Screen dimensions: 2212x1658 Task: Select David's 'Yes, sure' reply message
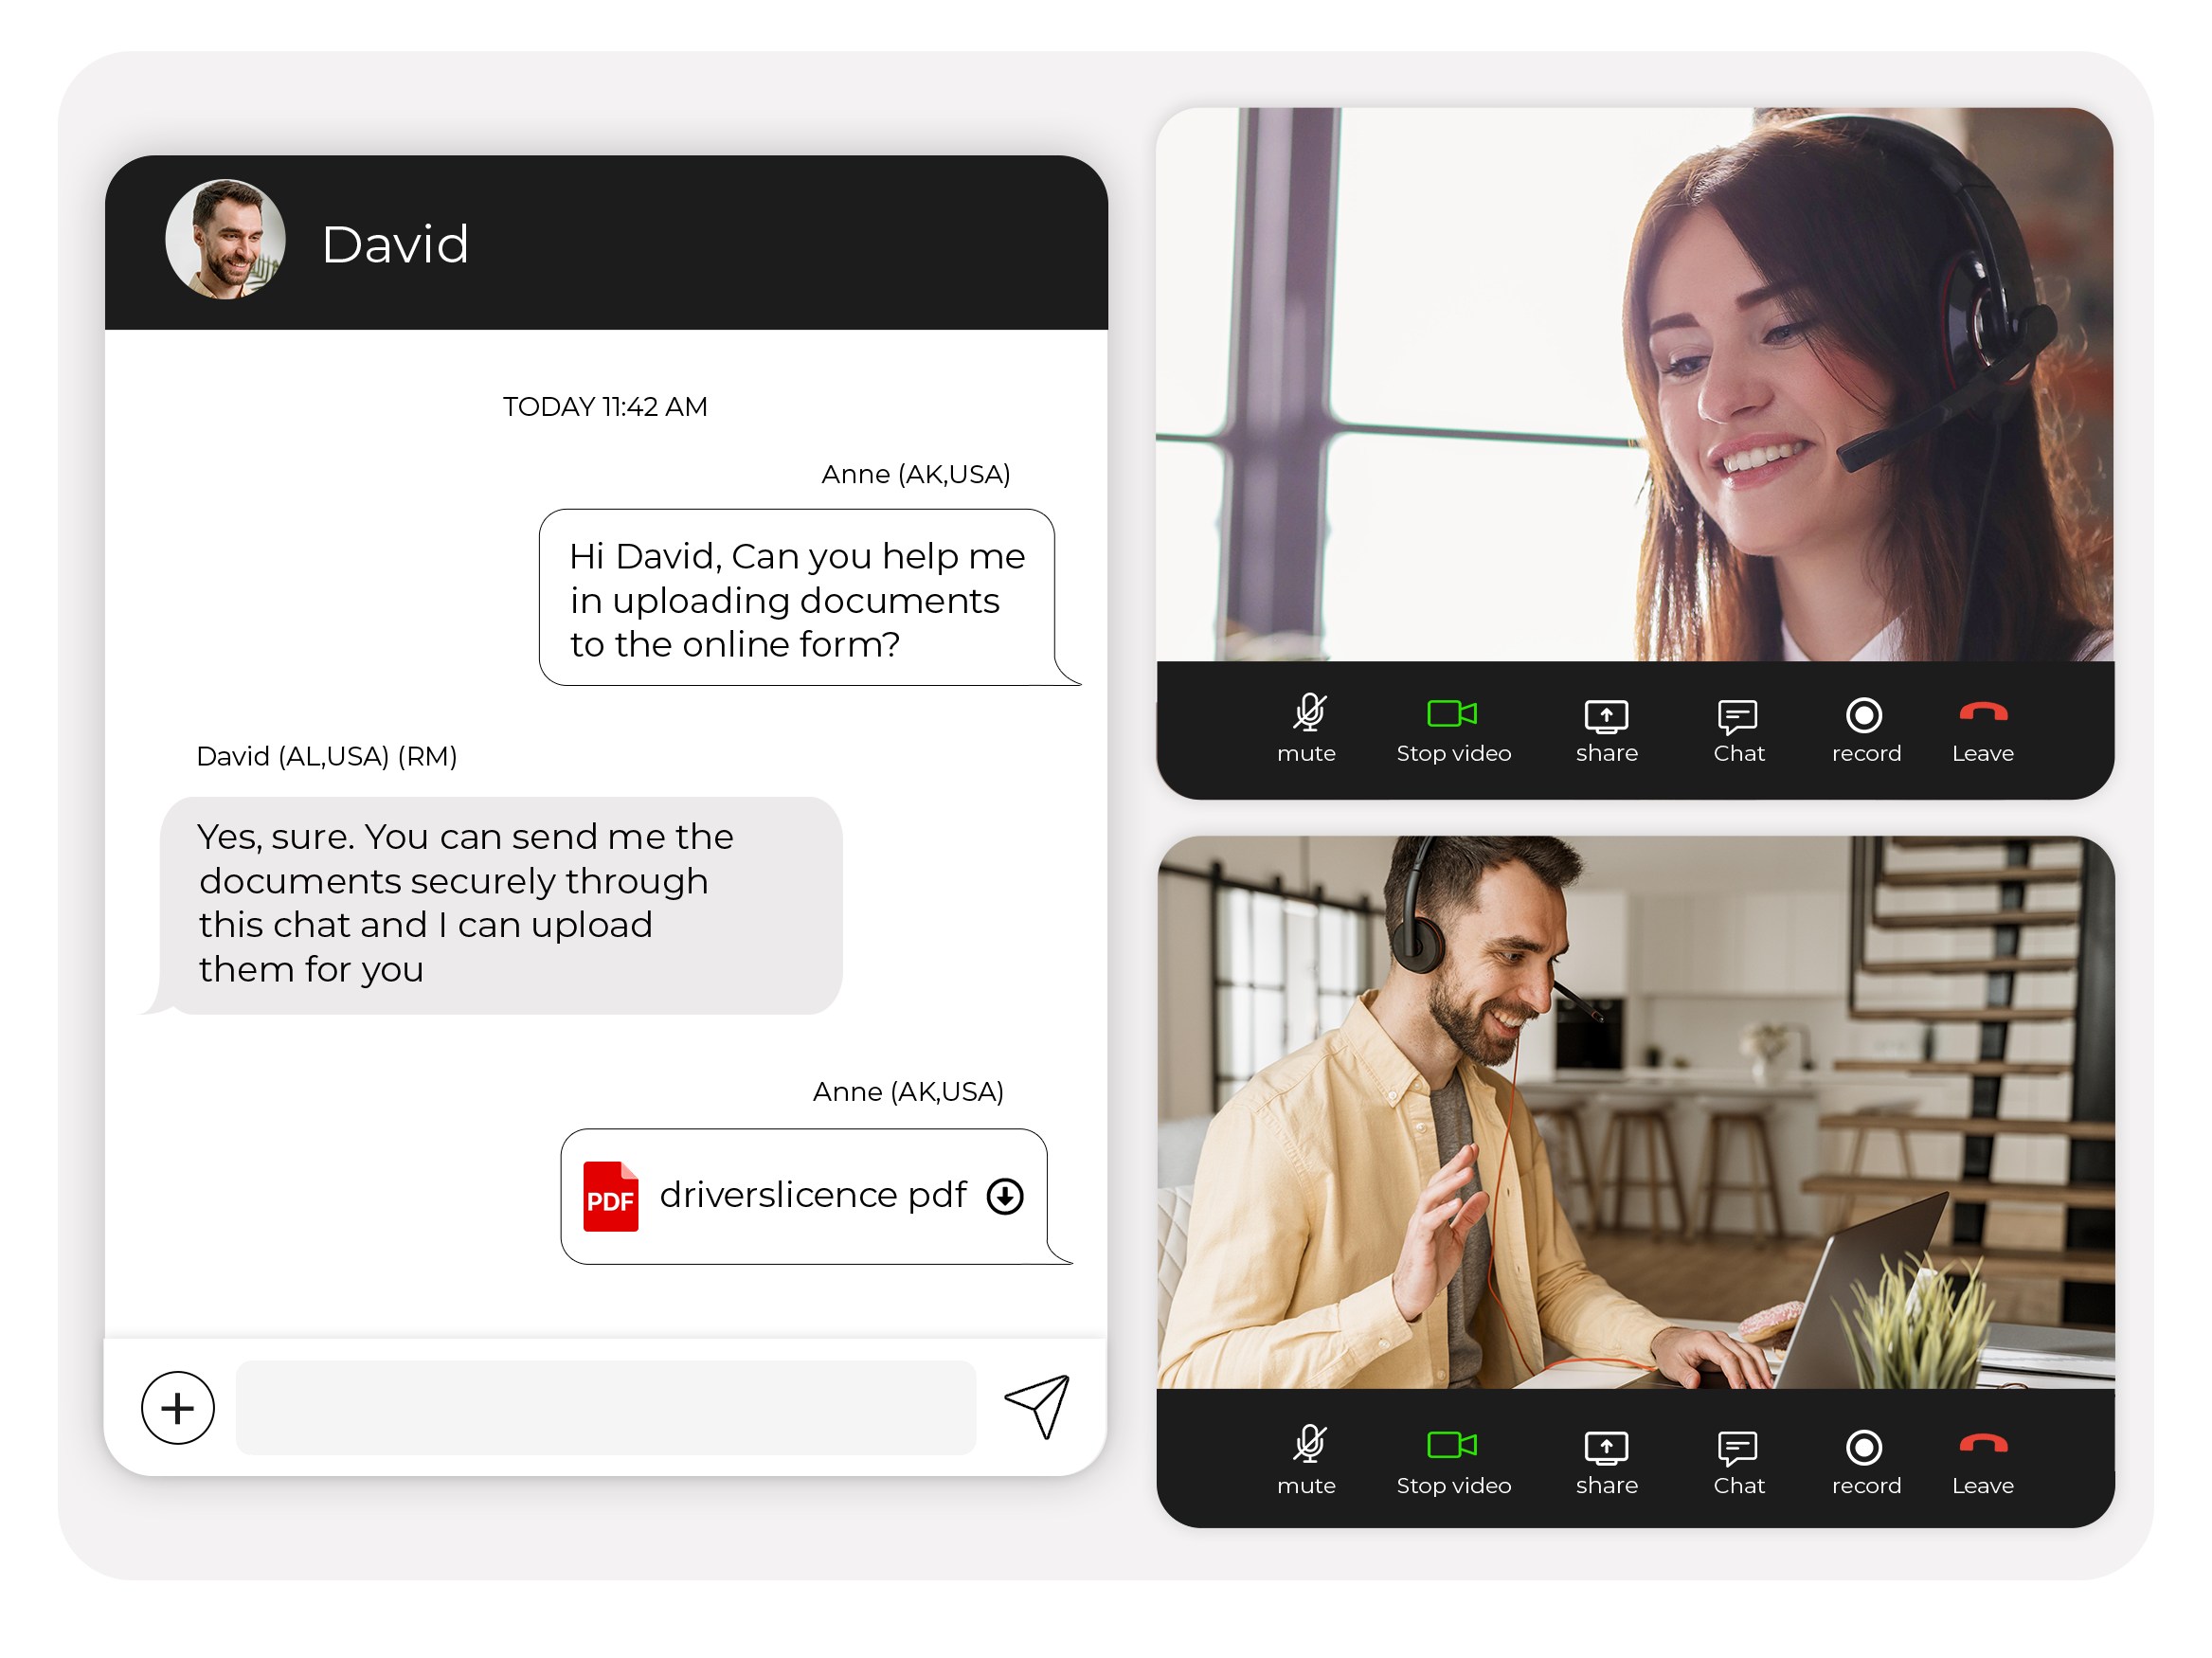[492, 905]
